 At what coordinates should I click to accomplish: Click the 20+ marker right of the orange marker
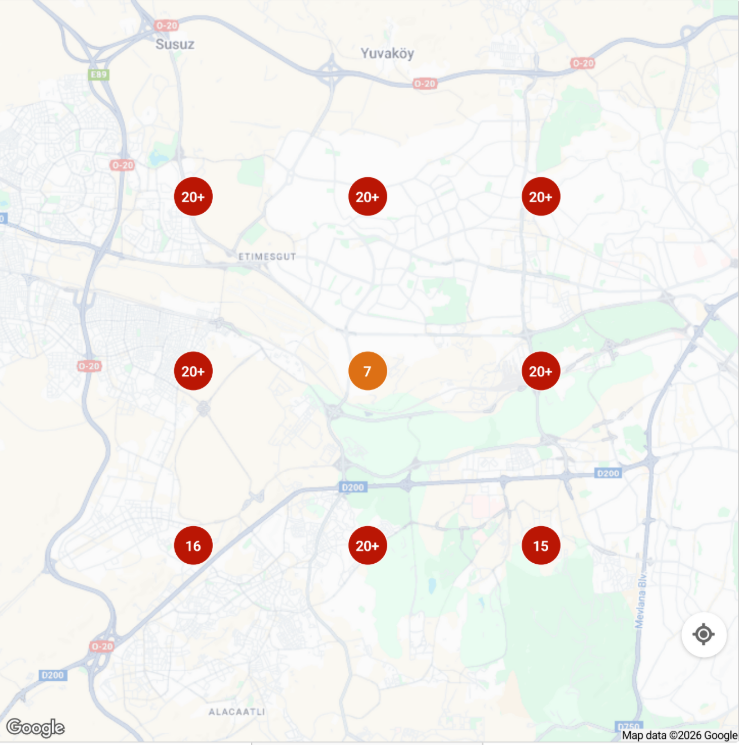pos(541,371)
